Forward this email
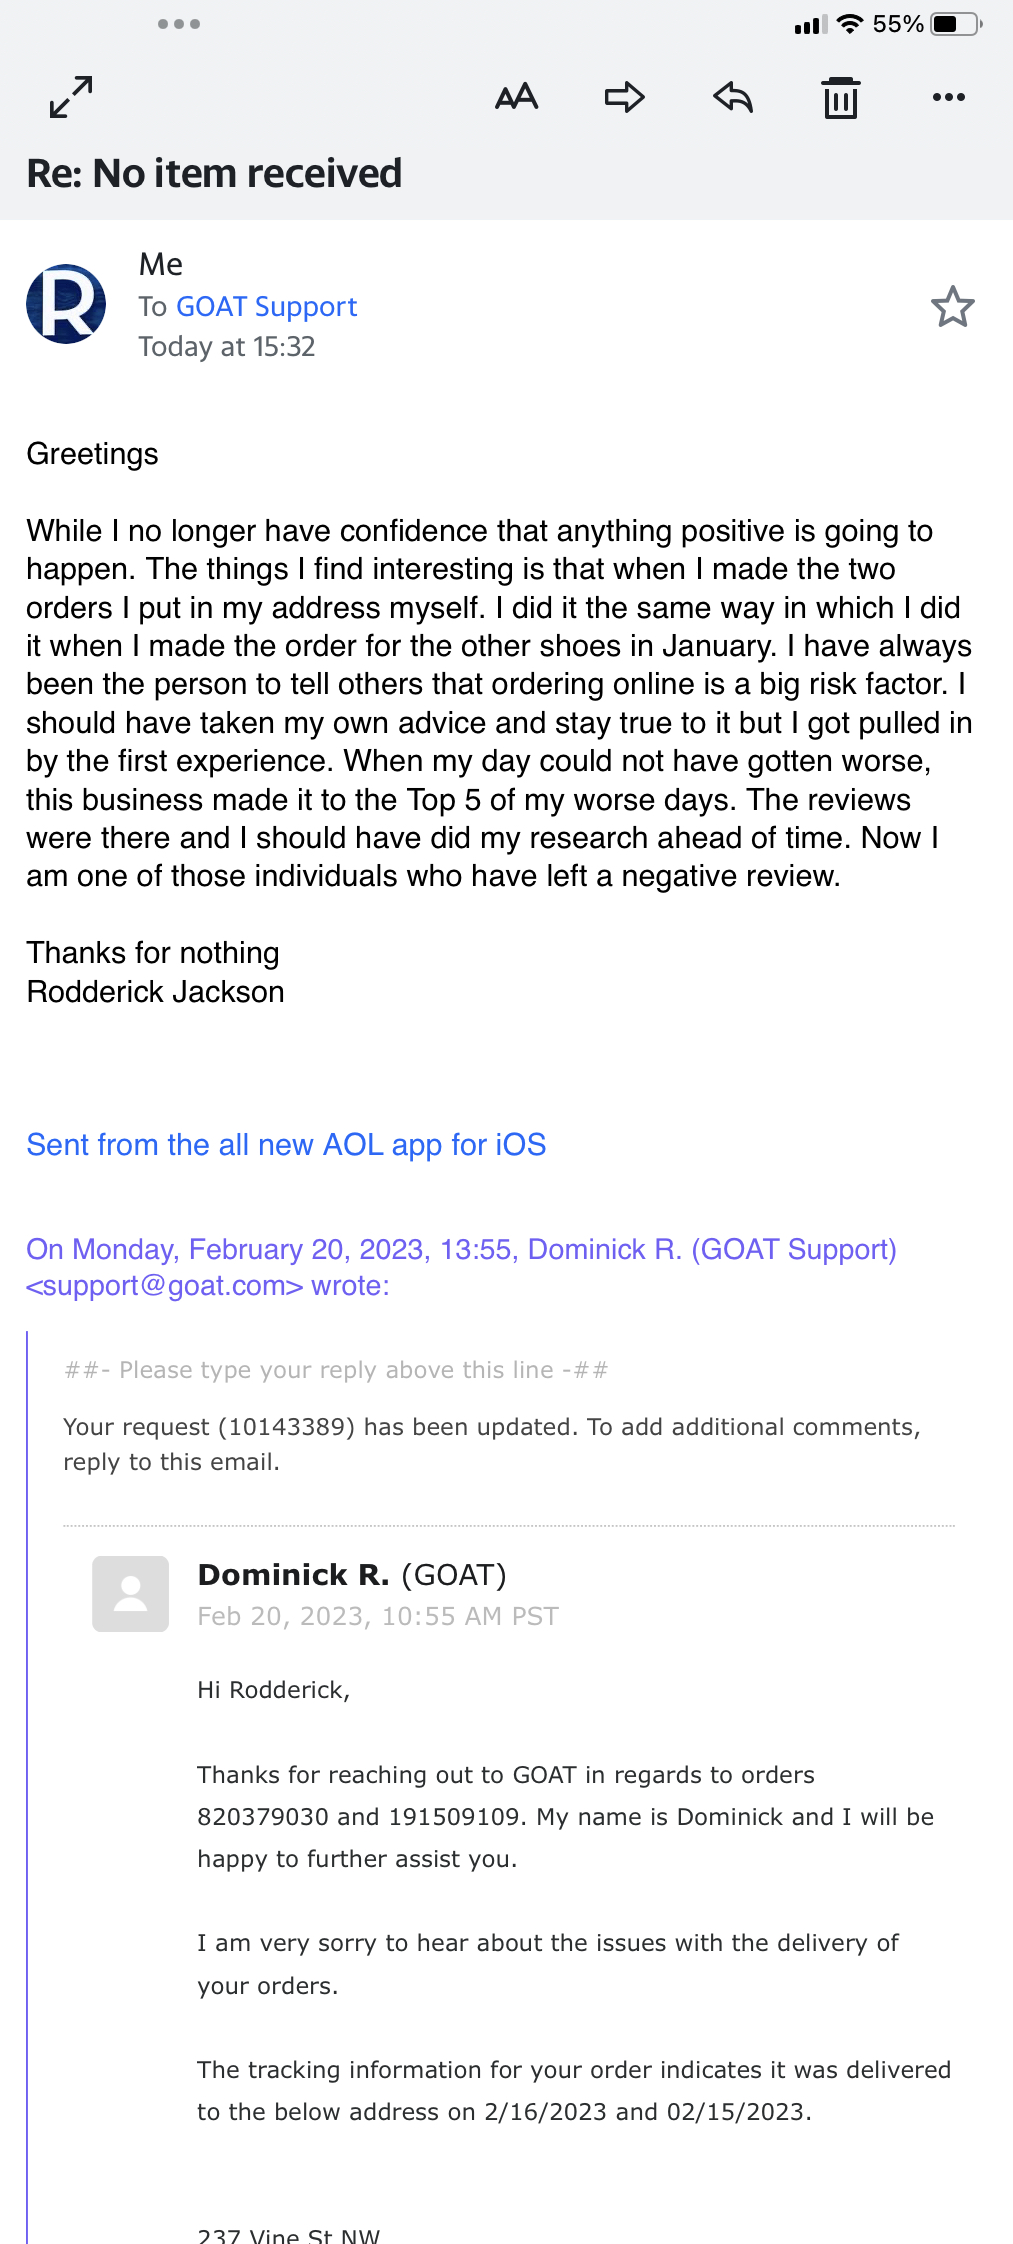This screenshot has height=2244, width=1013. point(625,97)
